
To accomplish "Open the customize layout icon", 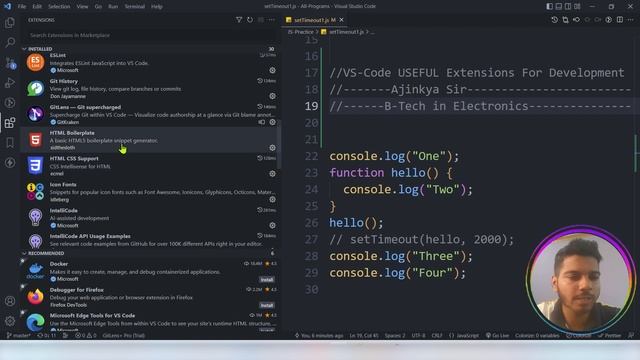I will (x=577, y=6).
